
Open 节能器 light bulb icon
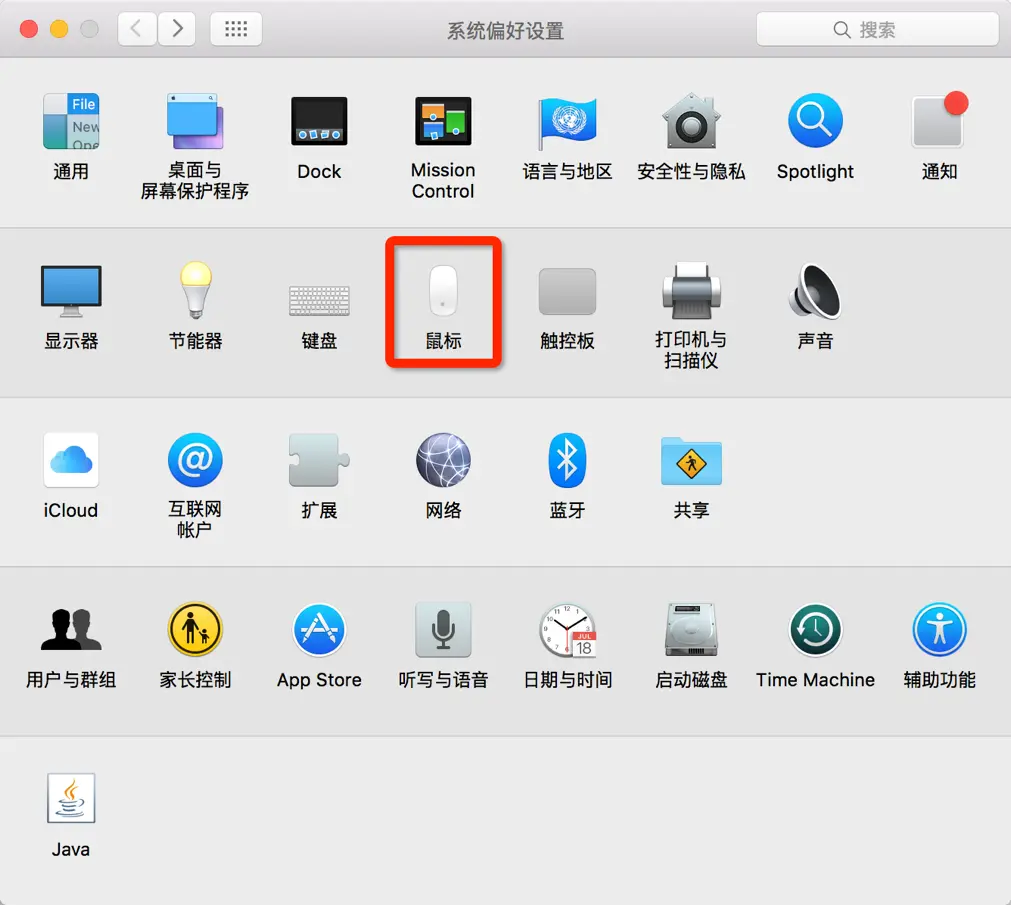(195, 290)
